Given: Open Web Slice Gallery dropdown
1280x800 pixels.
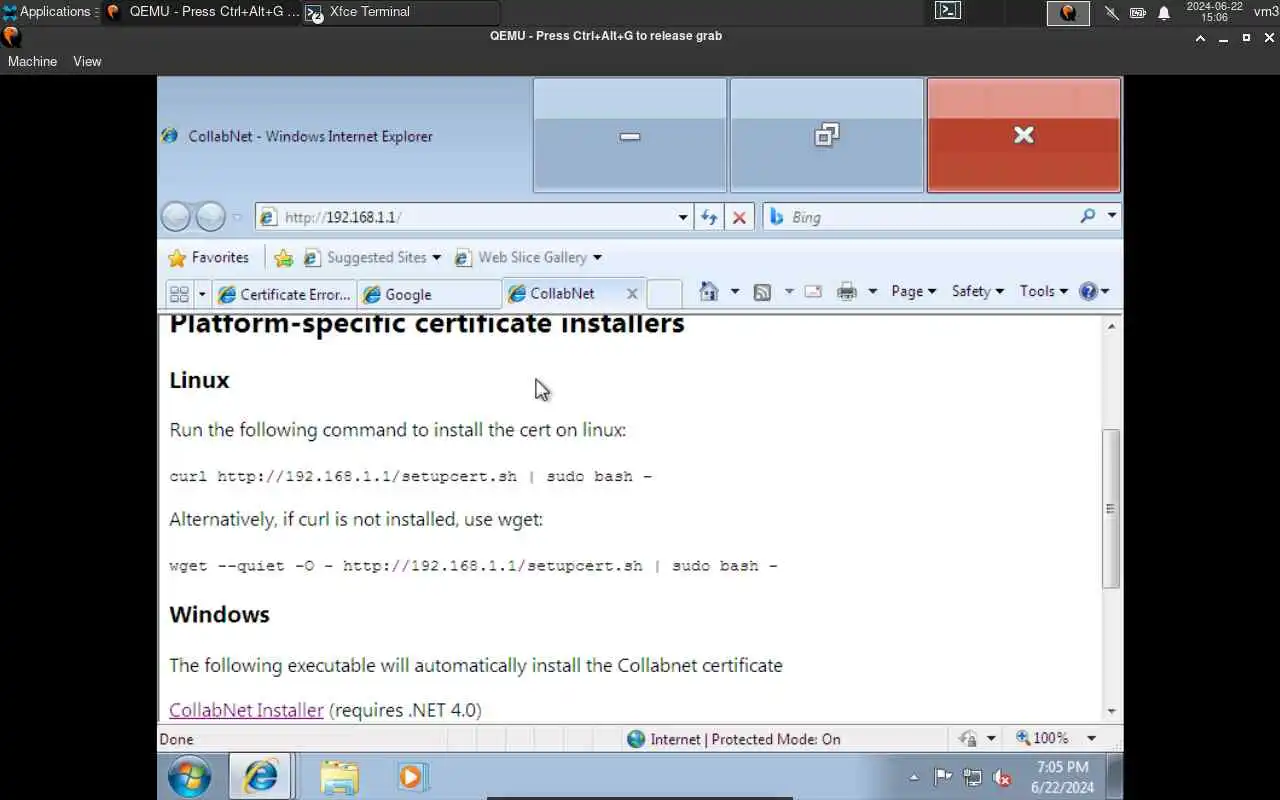Looking at the screenshot, I should [528, 258].
